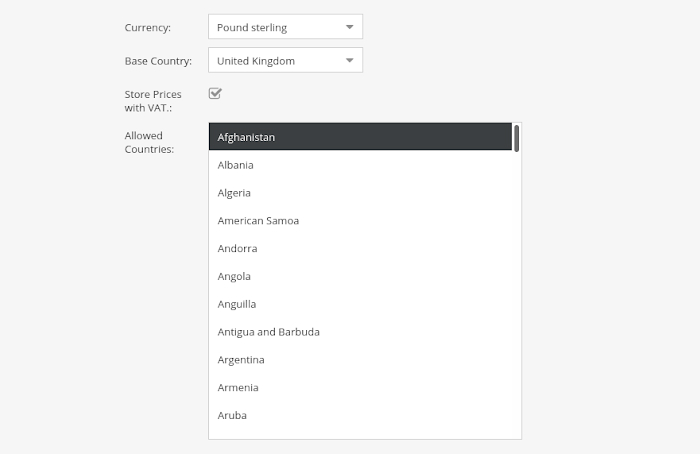Select Algeria in the Allowed Countries list

click(360, 192)
